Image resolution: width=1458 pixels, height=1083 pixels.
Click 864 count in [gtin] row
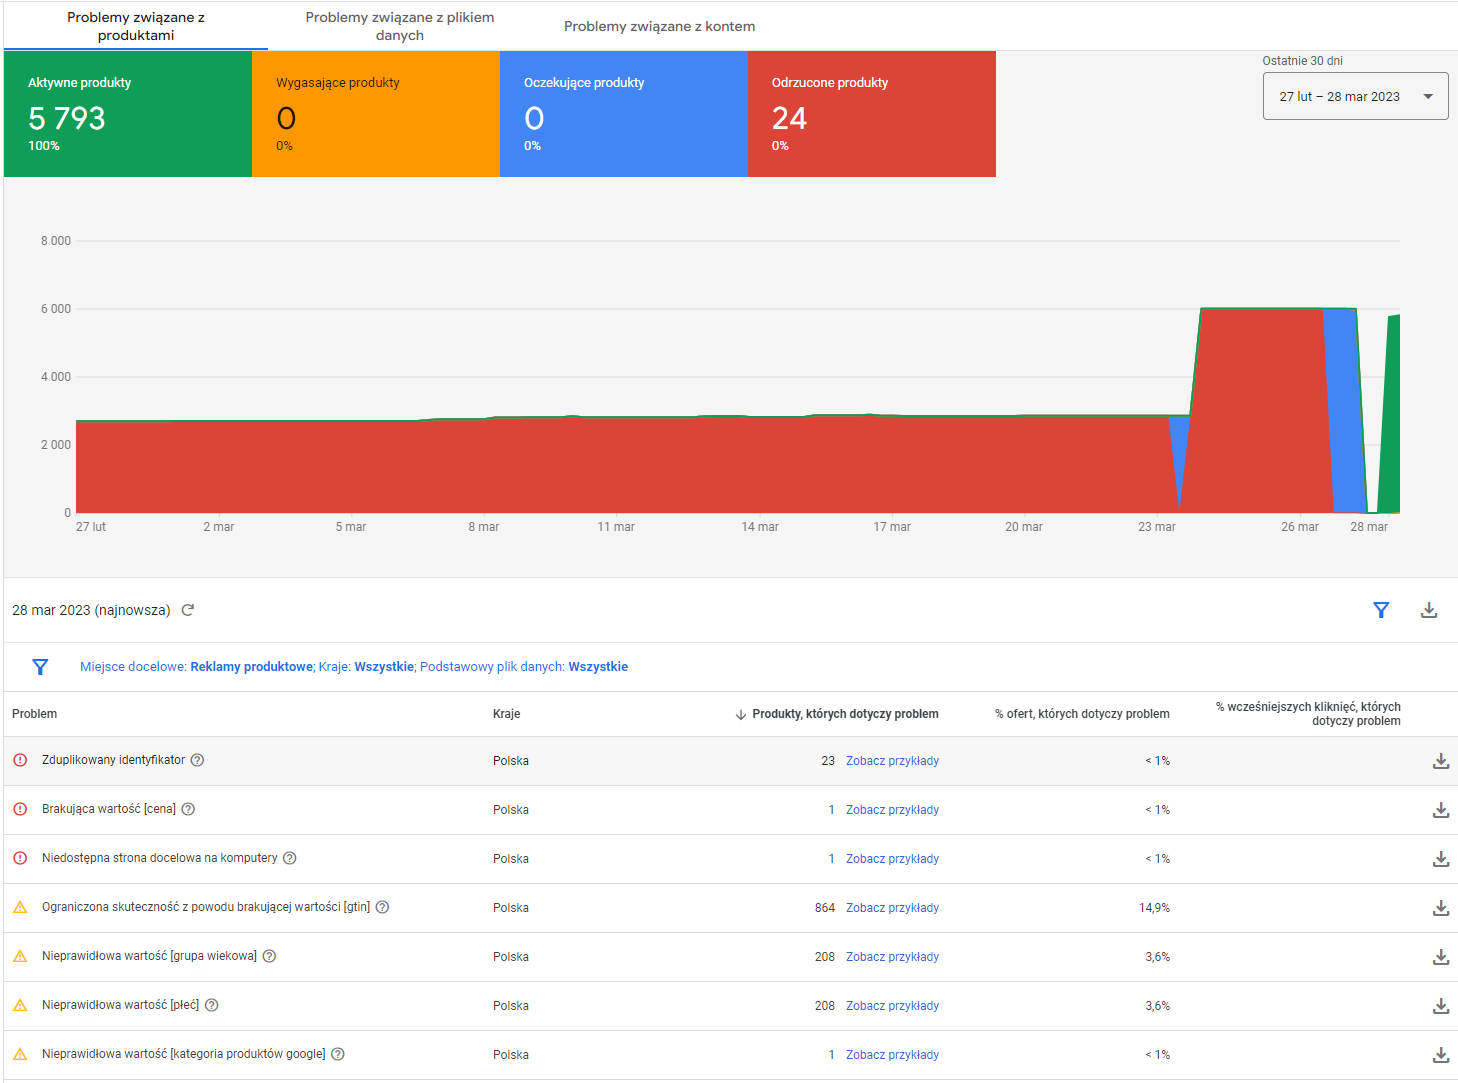(825, 908)
